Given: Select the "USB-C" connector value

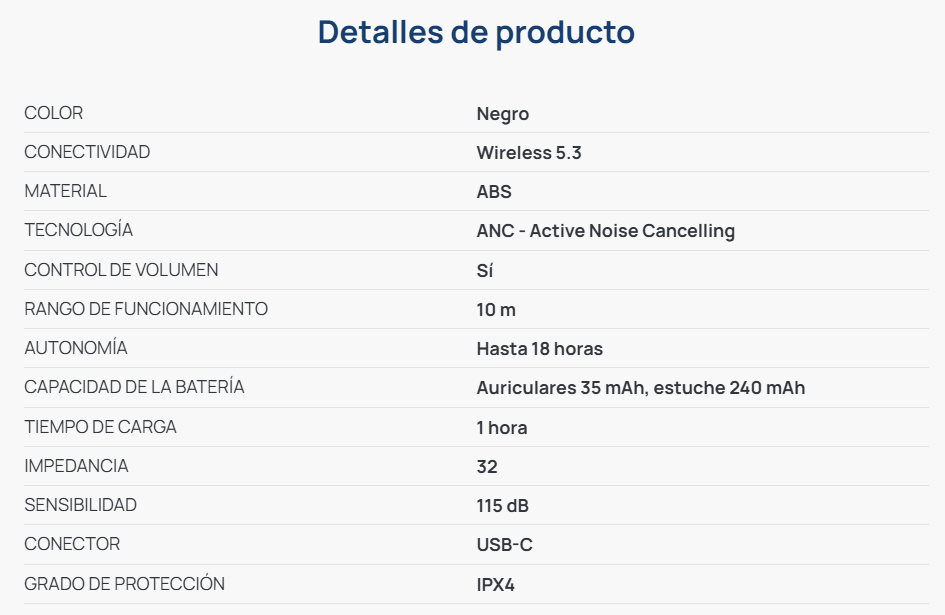Looking at the screenshot, I should [x=505, y=545].
